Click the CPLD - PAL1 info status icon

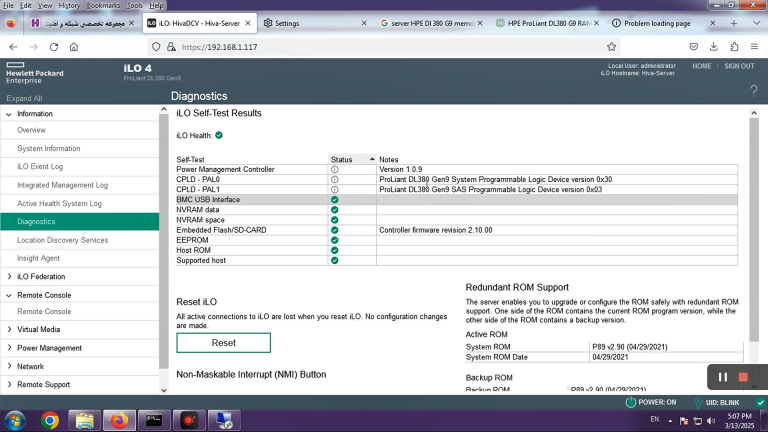(335, 190)
